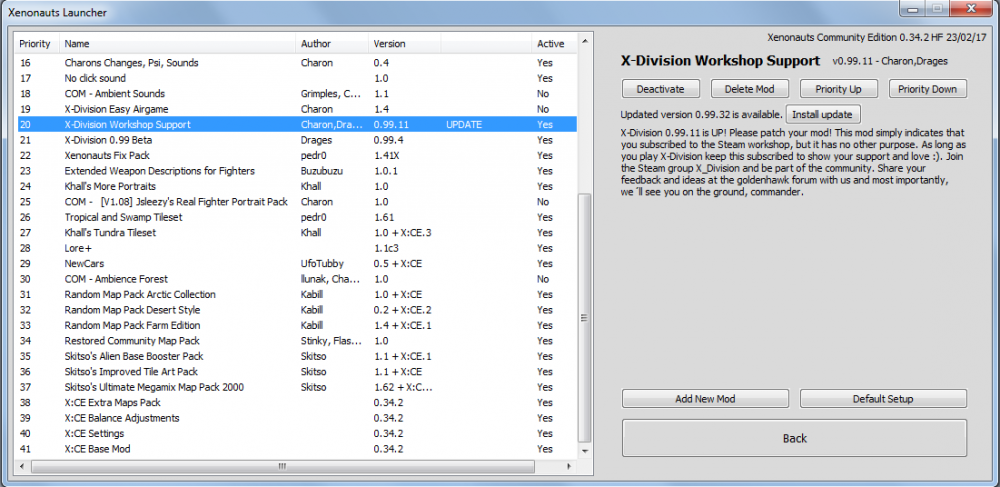Select the Lore+ mod row
The image size is (1000, 487).
tap(297, 248)
